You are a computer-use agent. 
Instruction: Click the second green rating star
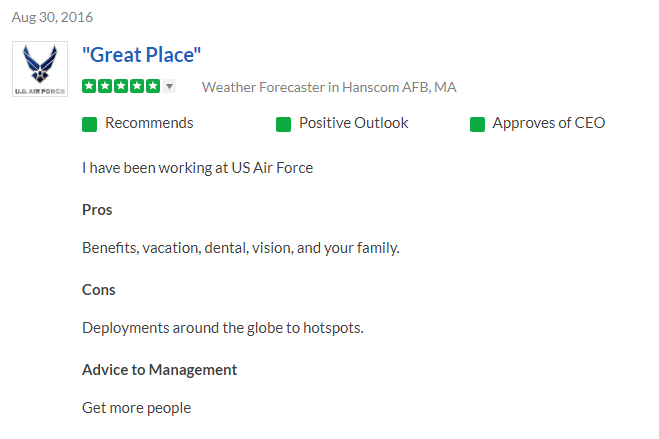pos(104,86)
